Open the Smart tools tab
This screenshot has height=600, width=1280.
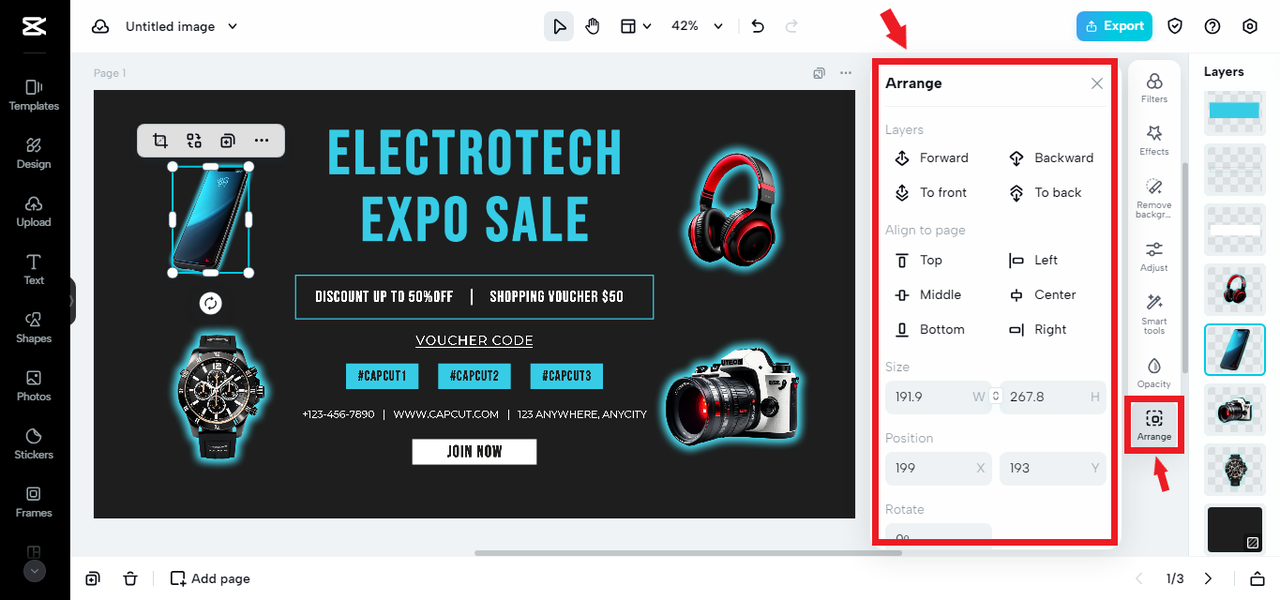point(1154,314)
